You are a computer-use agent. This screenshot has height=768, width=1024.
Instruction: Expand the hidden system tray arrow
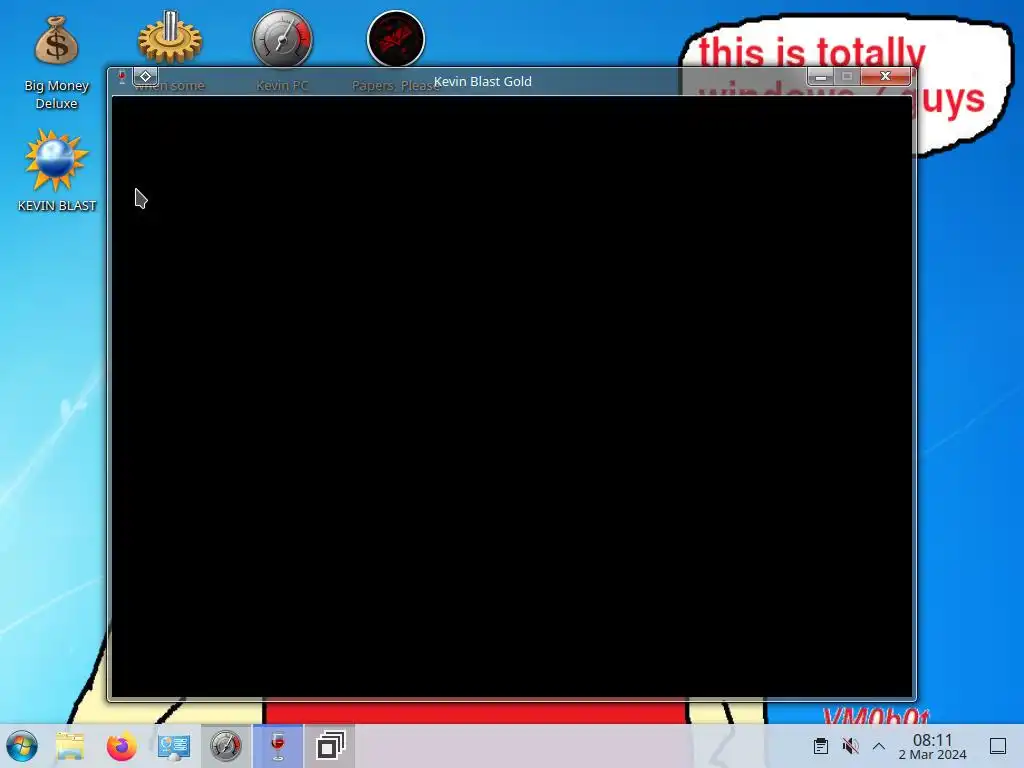[x=879, y=746]
